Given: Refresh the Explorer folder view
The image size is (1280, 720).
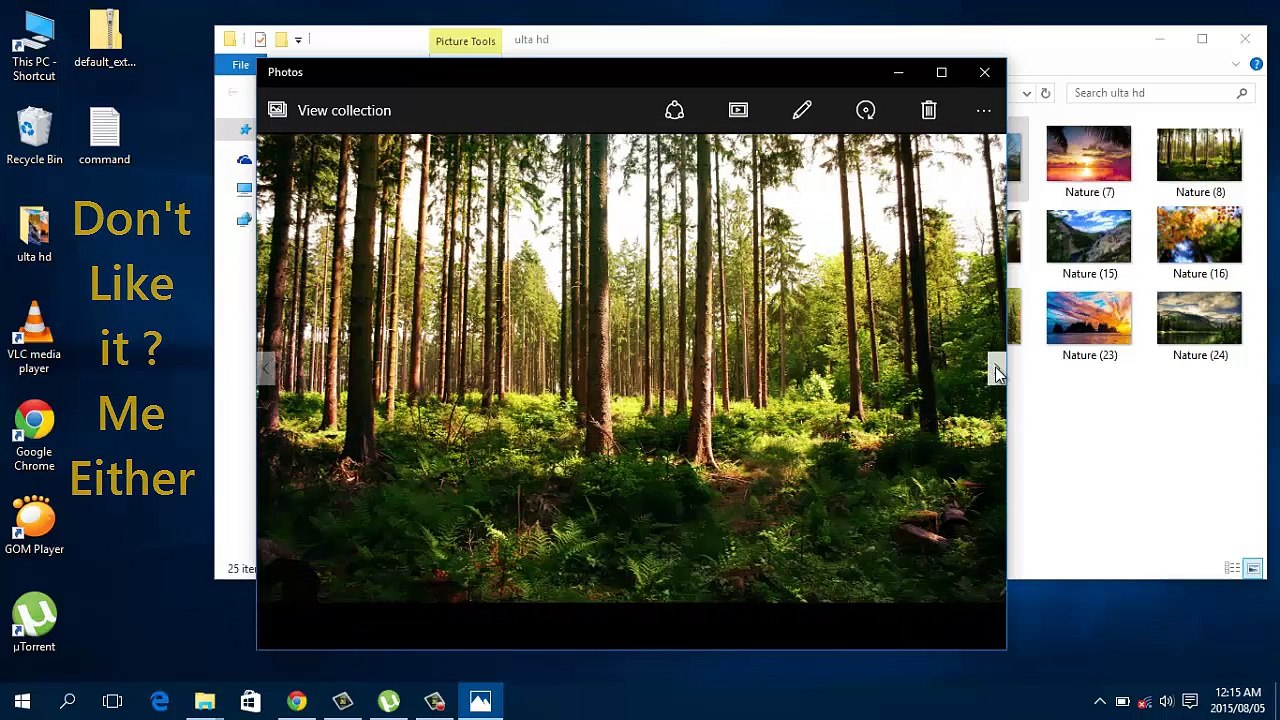Looking at the screenshot, I should pos(1045,93).
